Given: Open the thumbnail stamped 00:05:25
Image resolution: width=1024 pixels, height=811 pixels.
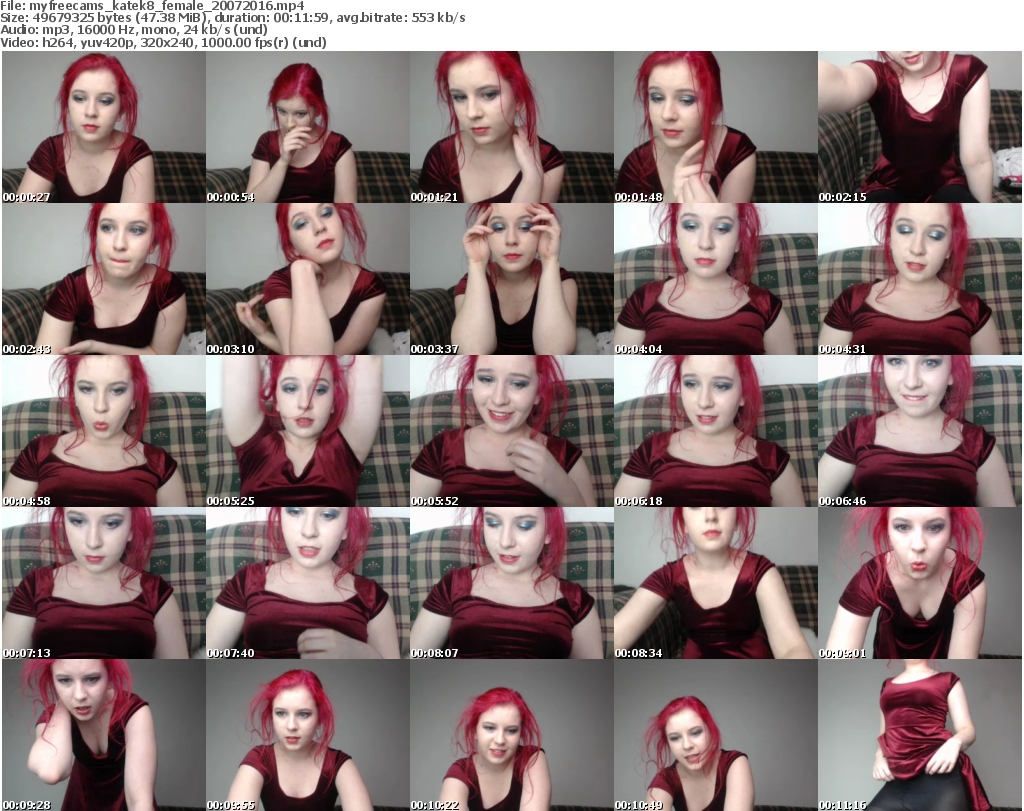Looking at the screenshot, I should pyautogui.click(x=308, y=432).
